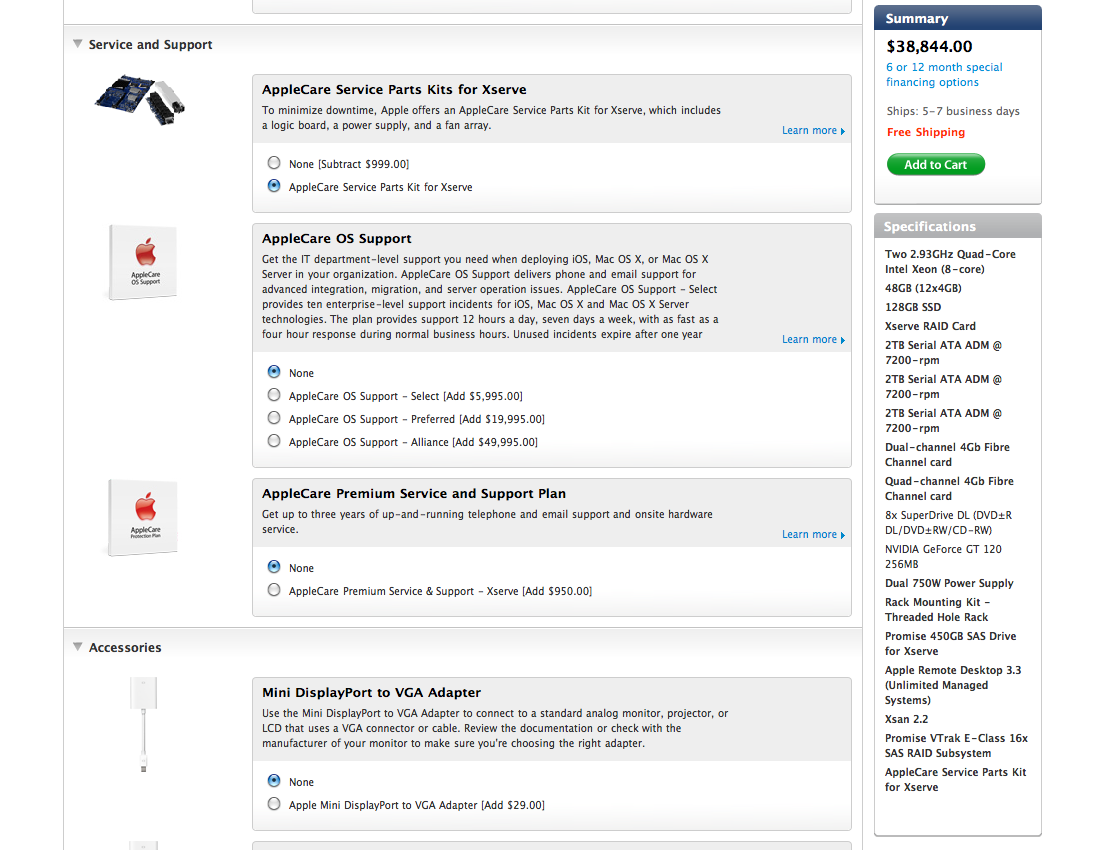Choose Apple Mini DisplayPort to VGA Adapter option
The width and height of the screenshot is (1099, 850).
(x=274, y=804)
